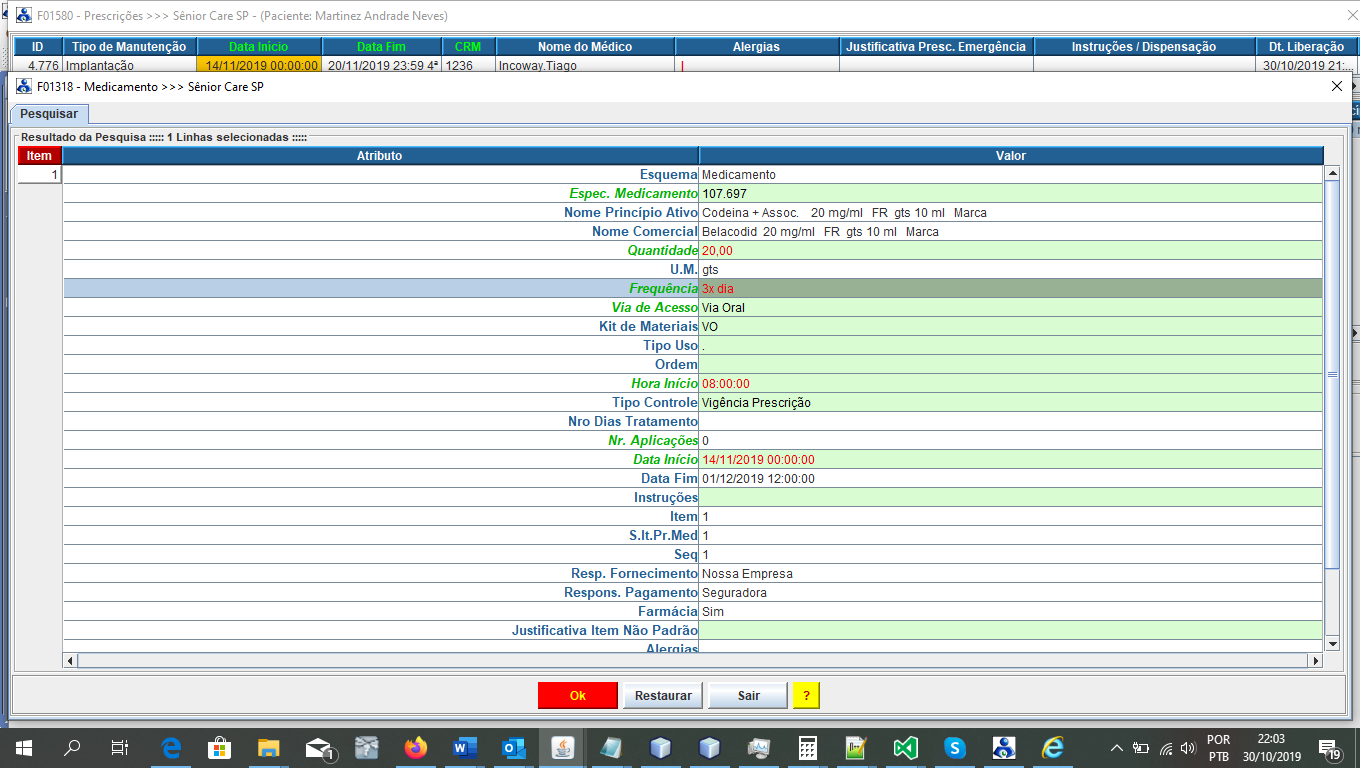Viewport: 1360px width, 768px height.
Task: Open the green Visual Studio taskbar icon
Action: tap(906, 747)
